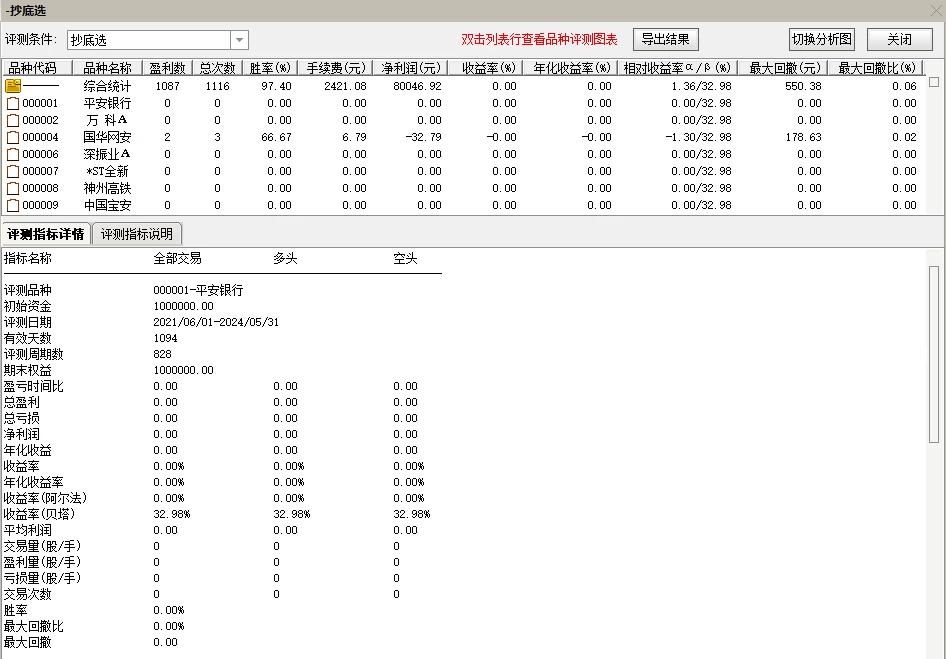Click the 盈亏时间比 indicator label

pos(33,386)
